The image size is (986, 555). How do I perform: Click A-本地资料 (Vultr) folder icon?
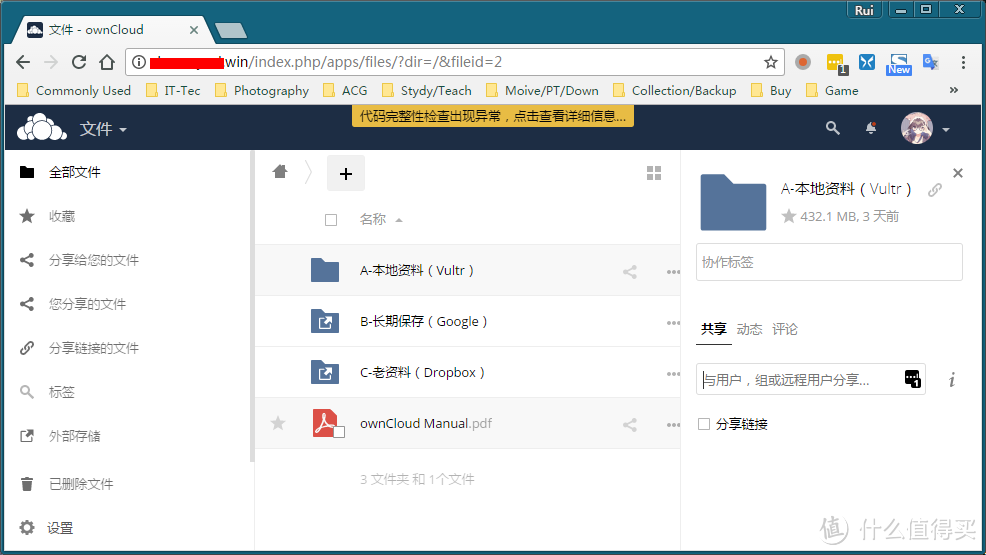pos(325,270)
